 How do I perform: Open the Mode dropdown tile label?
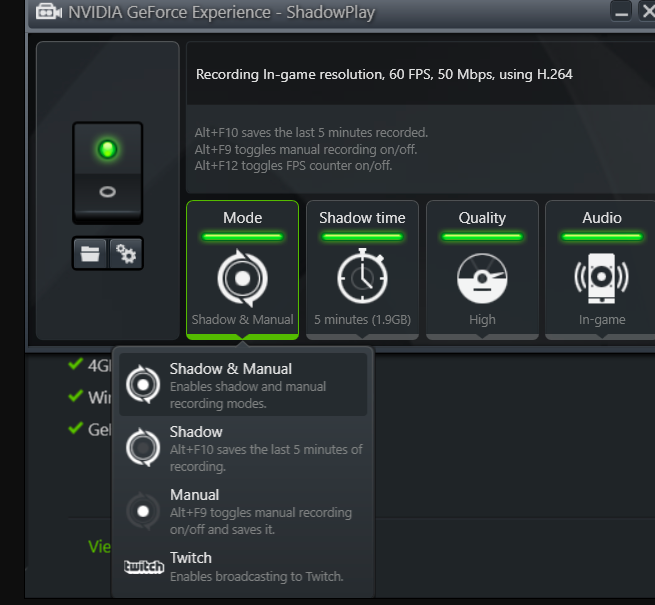(x=242, y=218)
